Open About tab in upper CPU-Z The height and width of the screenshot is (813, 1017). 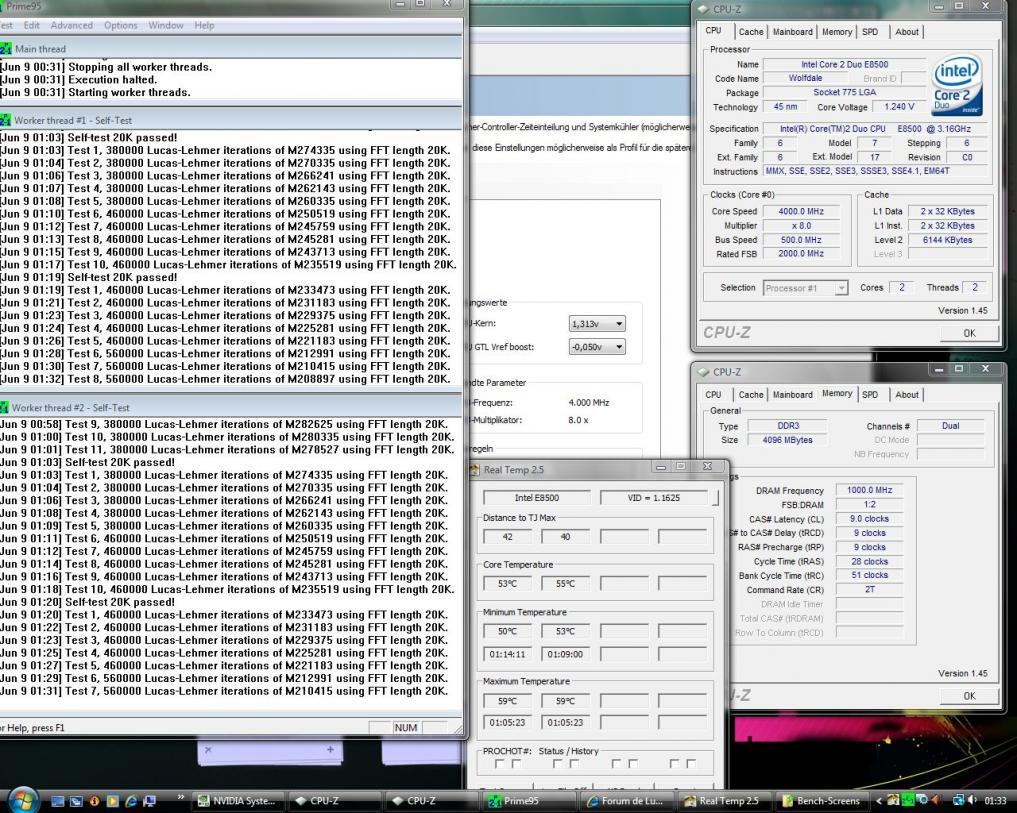[907, 32]
